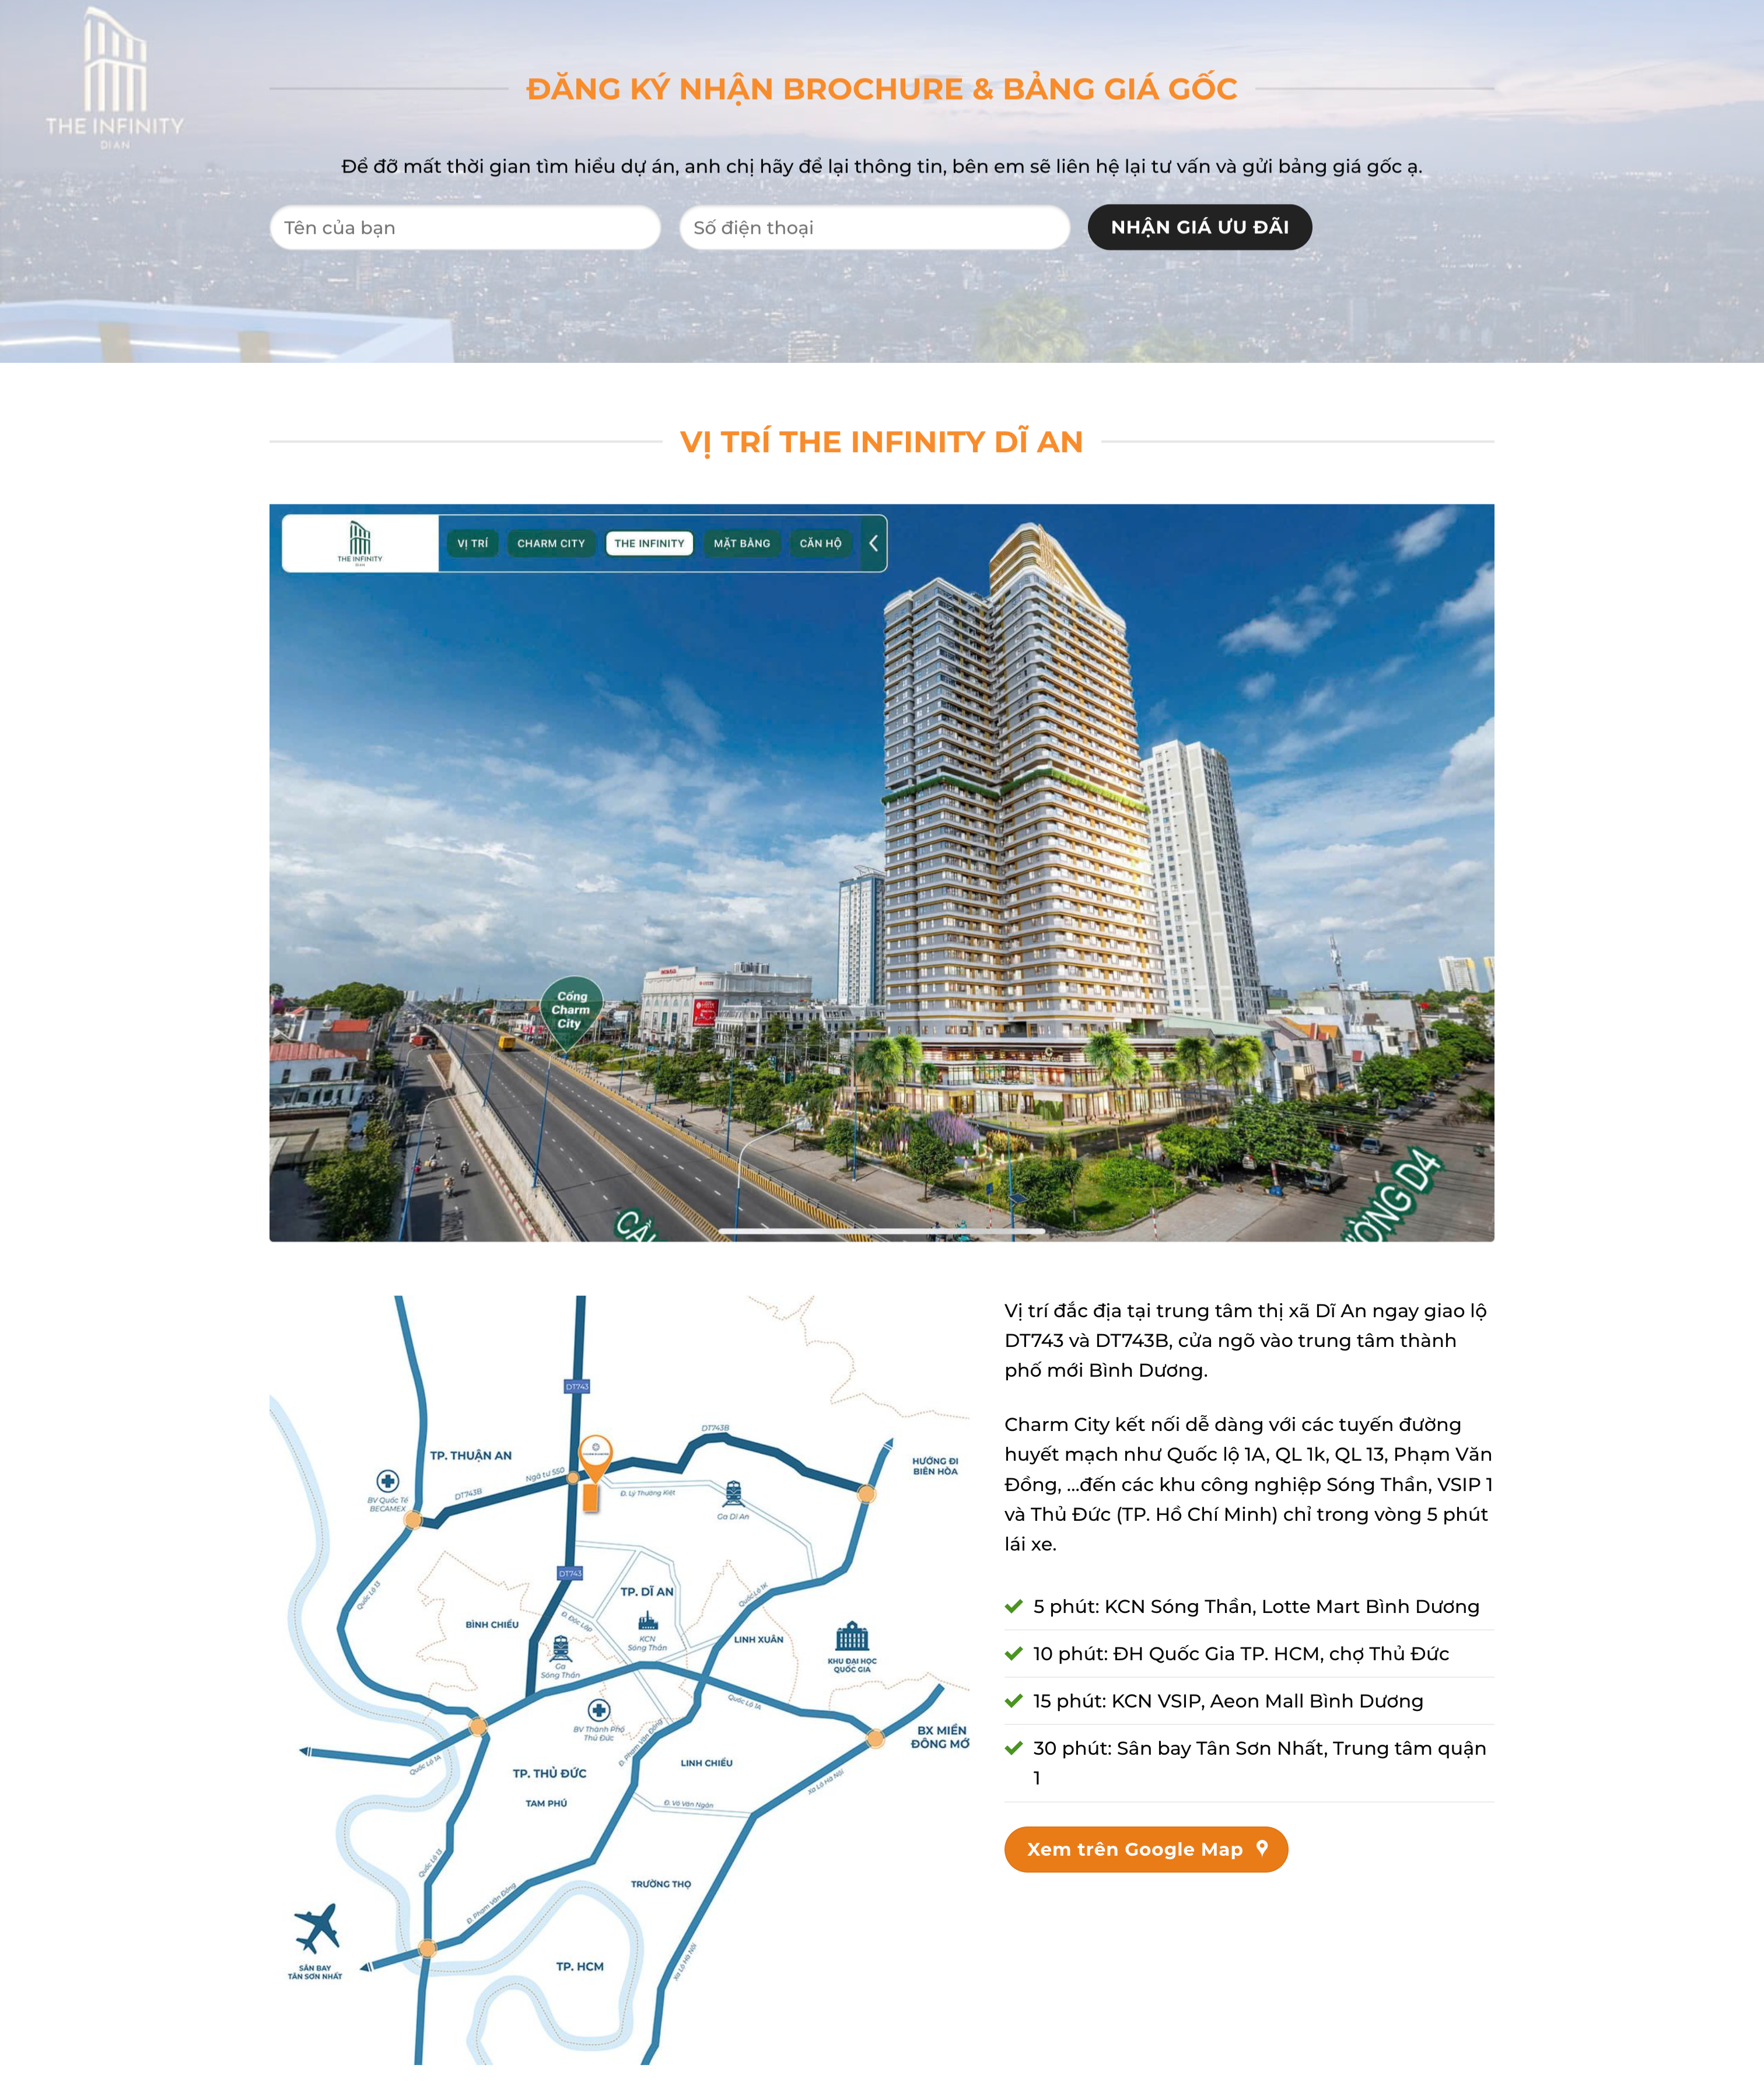Click 'VỊ TRÍ THE INFINITY DĨ AN' heading

coord(881,441)
